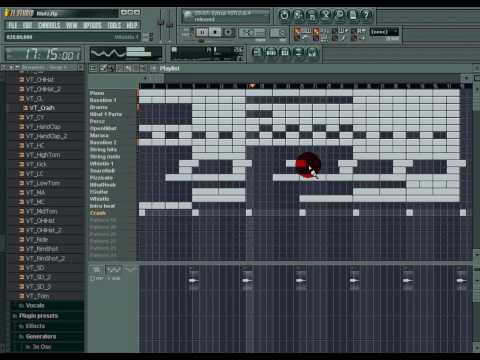This screenshot has height=360, width=480.
Task: Adjust the master volume slider
Action: (161, 23)
